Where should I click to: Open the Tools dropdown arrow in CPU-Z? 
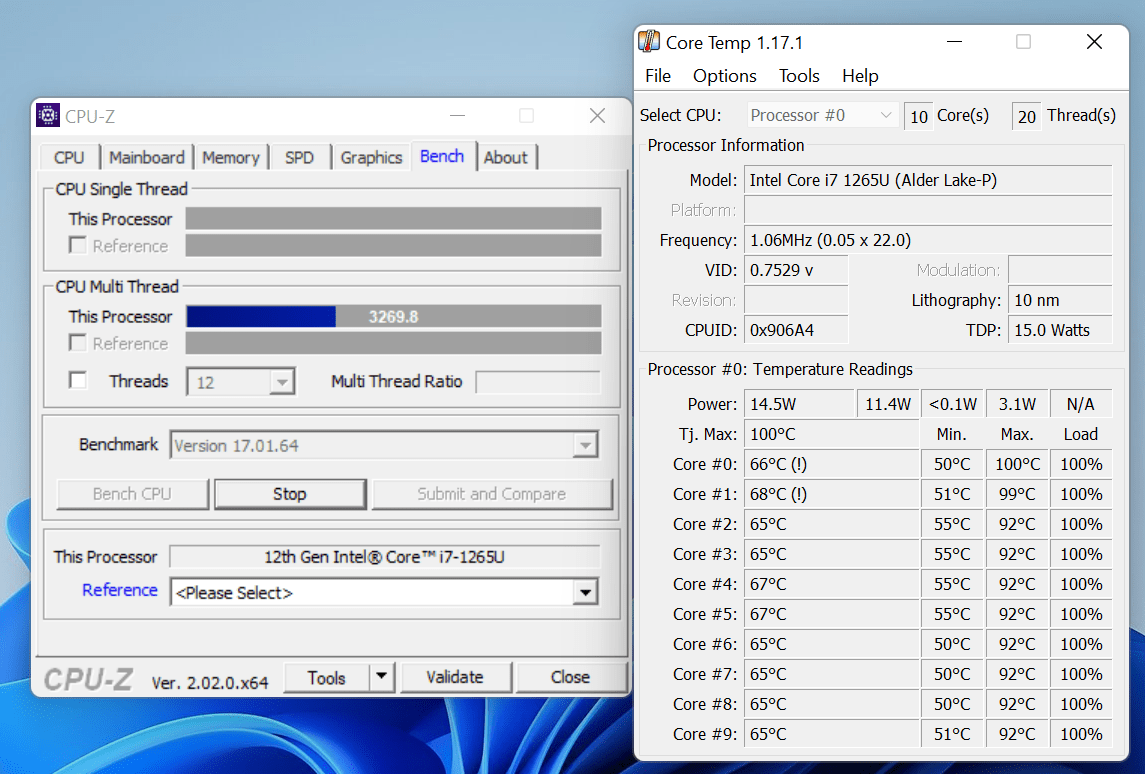381,677
